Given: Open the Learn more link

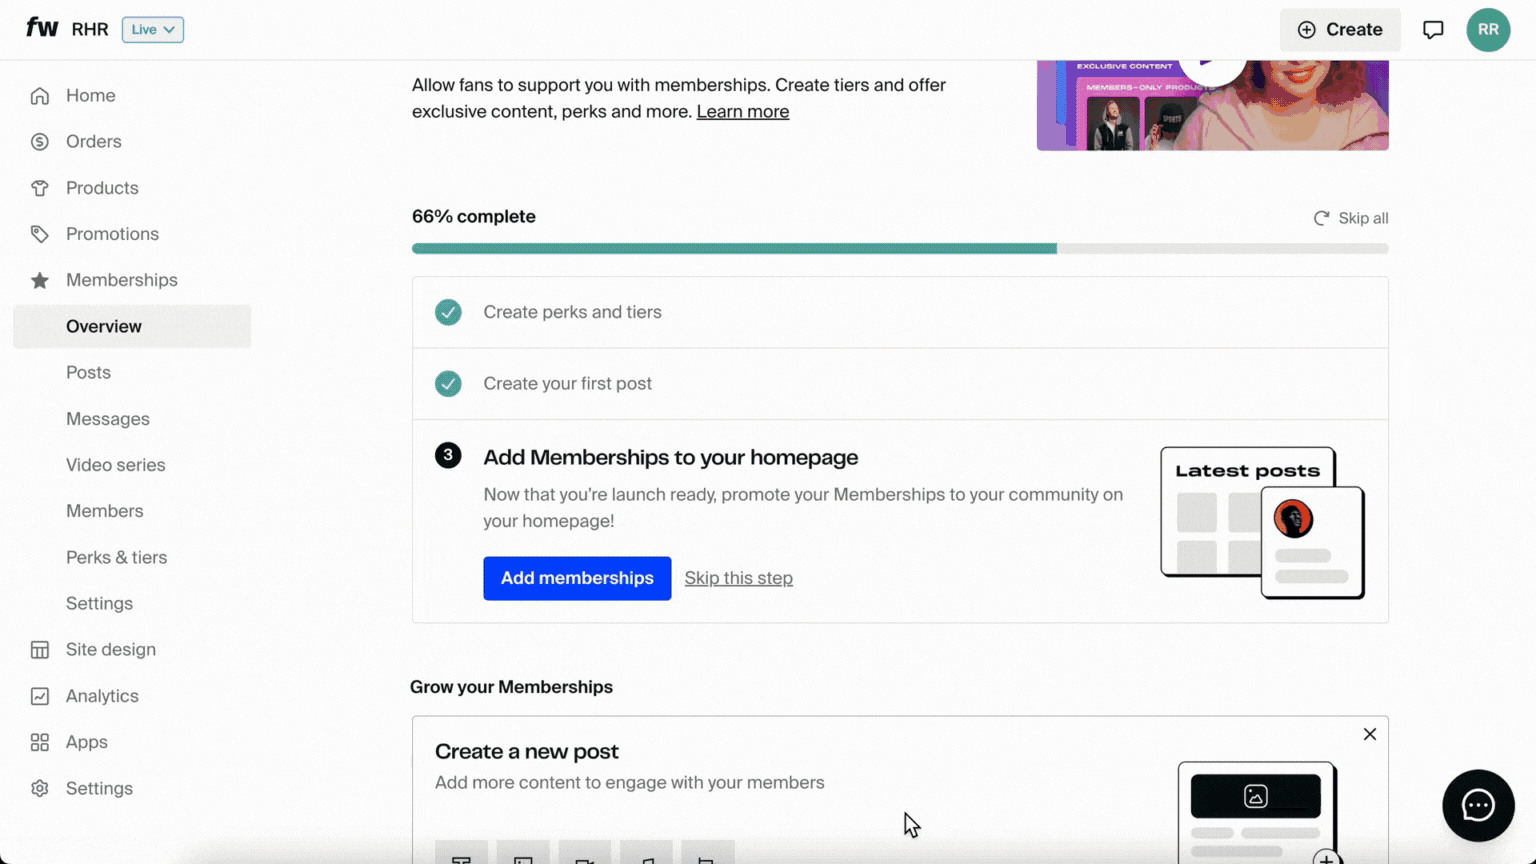Looking at the screenshot, I should click(x=742, y=111).
